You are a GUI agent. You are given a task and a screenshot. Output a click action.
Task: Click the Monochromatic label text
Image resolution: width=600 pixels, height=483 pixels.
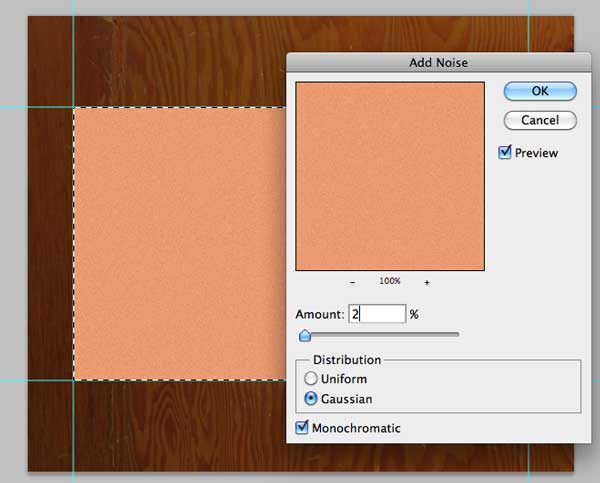pos(356,428)
